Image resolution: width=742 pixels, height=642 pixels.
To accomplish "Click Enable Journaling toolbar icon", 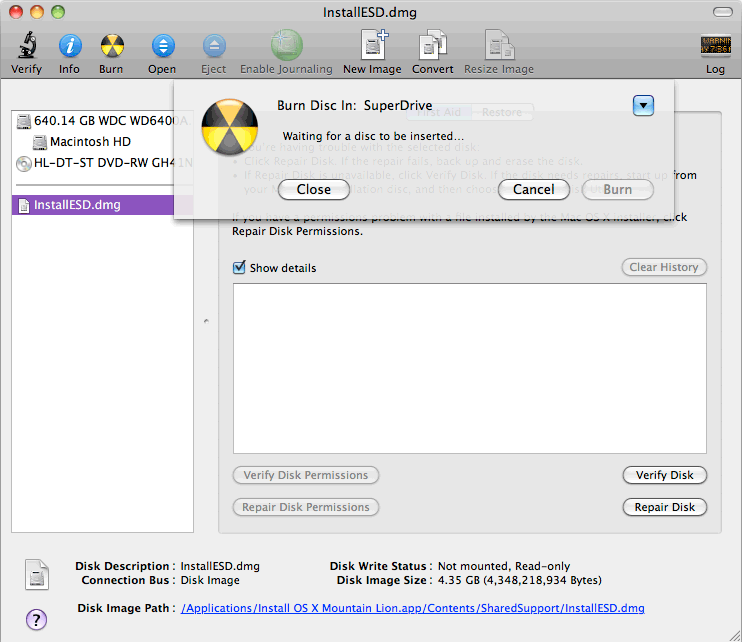I will (x=287, y=45).
